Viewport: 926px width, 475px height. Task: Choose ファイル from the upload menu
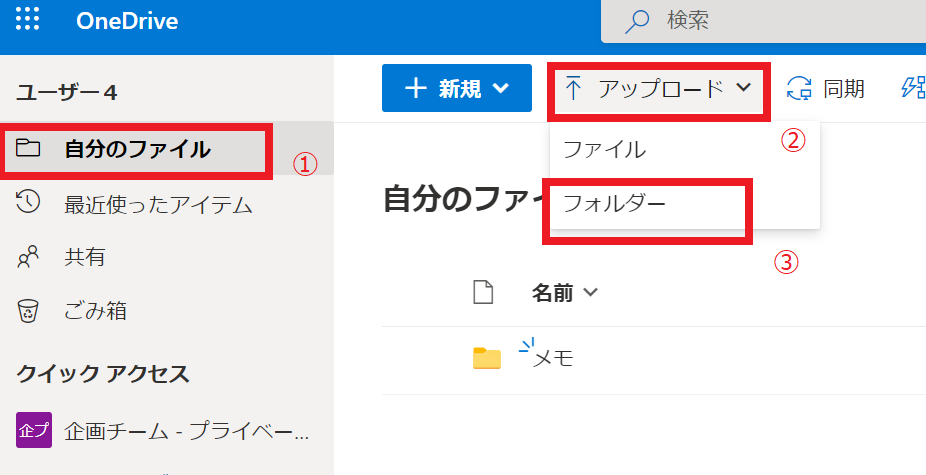click(x=684, y=149)
